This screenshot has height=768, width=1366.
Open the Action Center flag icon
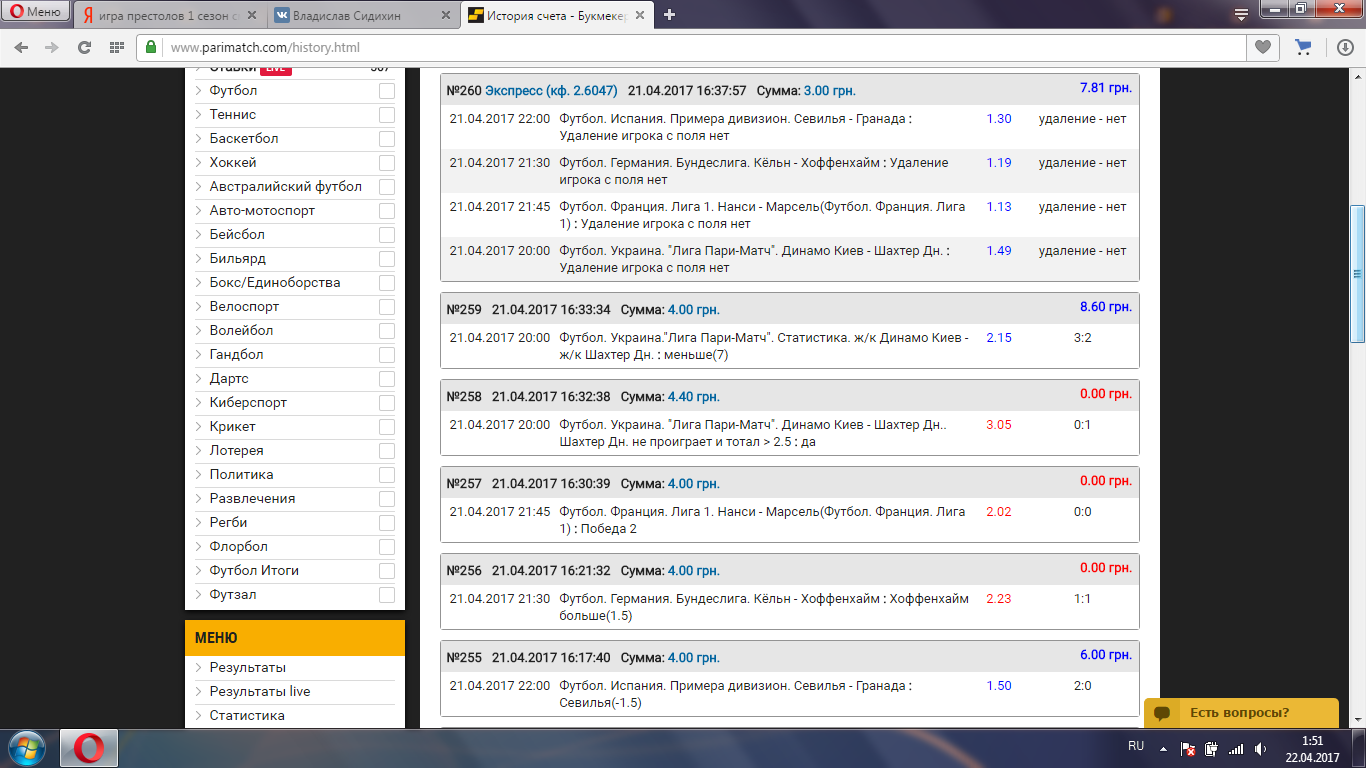(x=1189, y=748)
